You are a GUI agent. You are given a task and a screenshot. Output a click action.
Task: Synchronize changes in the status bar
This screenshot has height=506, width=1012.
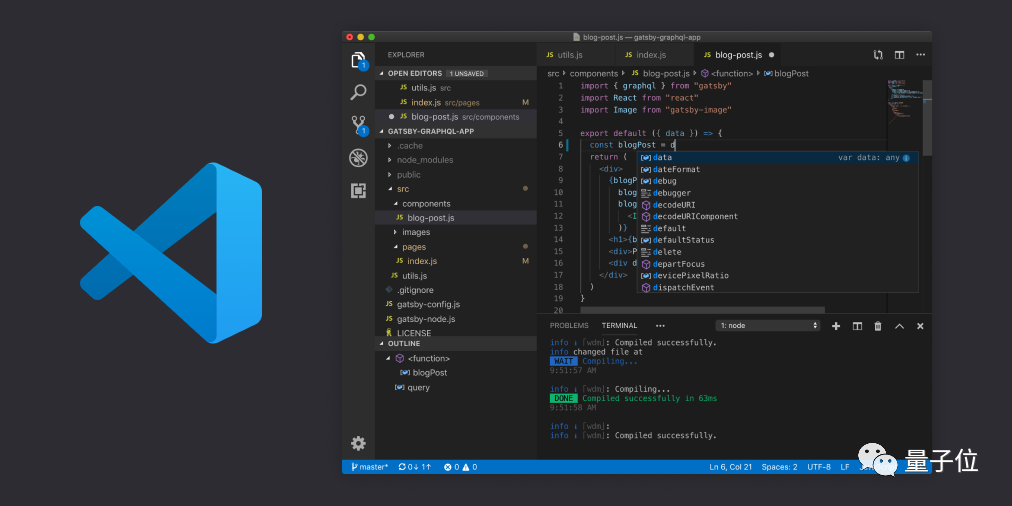click(x=414, y=467)
